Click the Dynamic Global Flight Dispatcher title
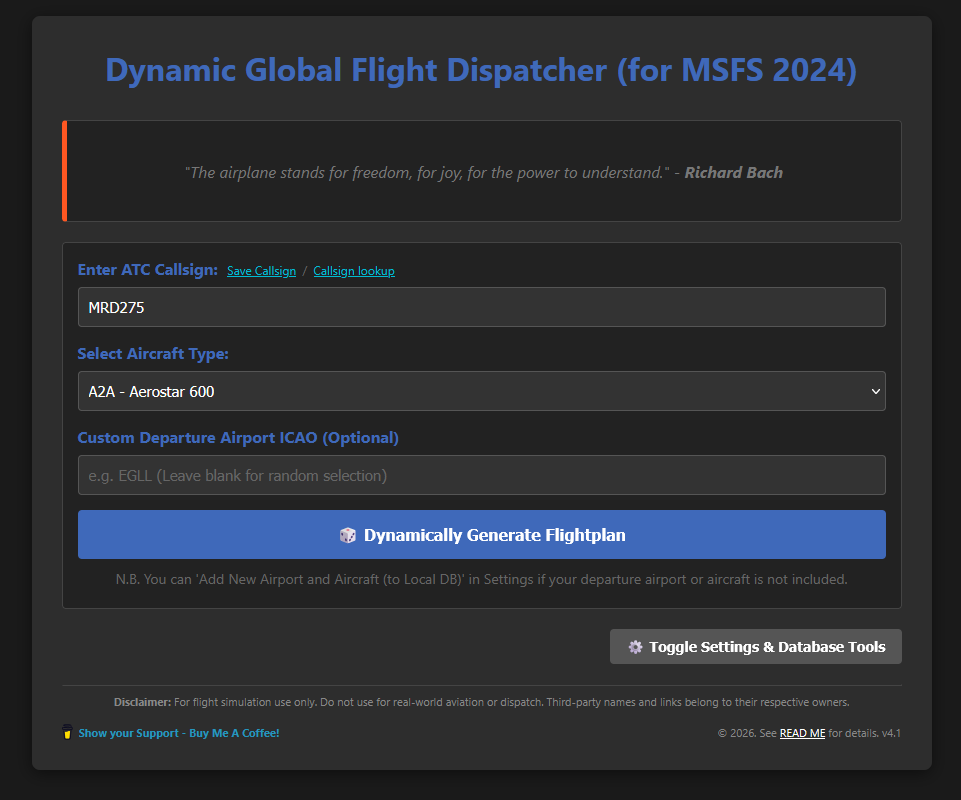 tap(481, 70)
